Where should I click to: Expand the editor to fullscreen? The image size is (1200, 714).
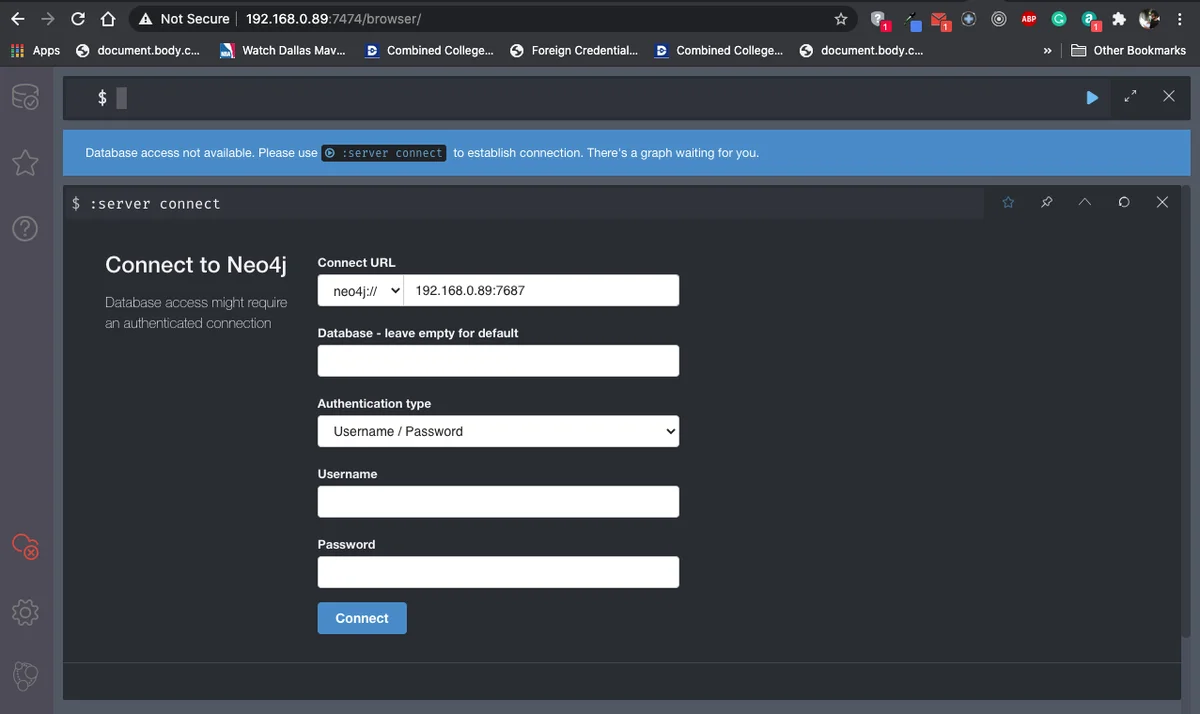pyautogui.click(x=1130, y=97)
